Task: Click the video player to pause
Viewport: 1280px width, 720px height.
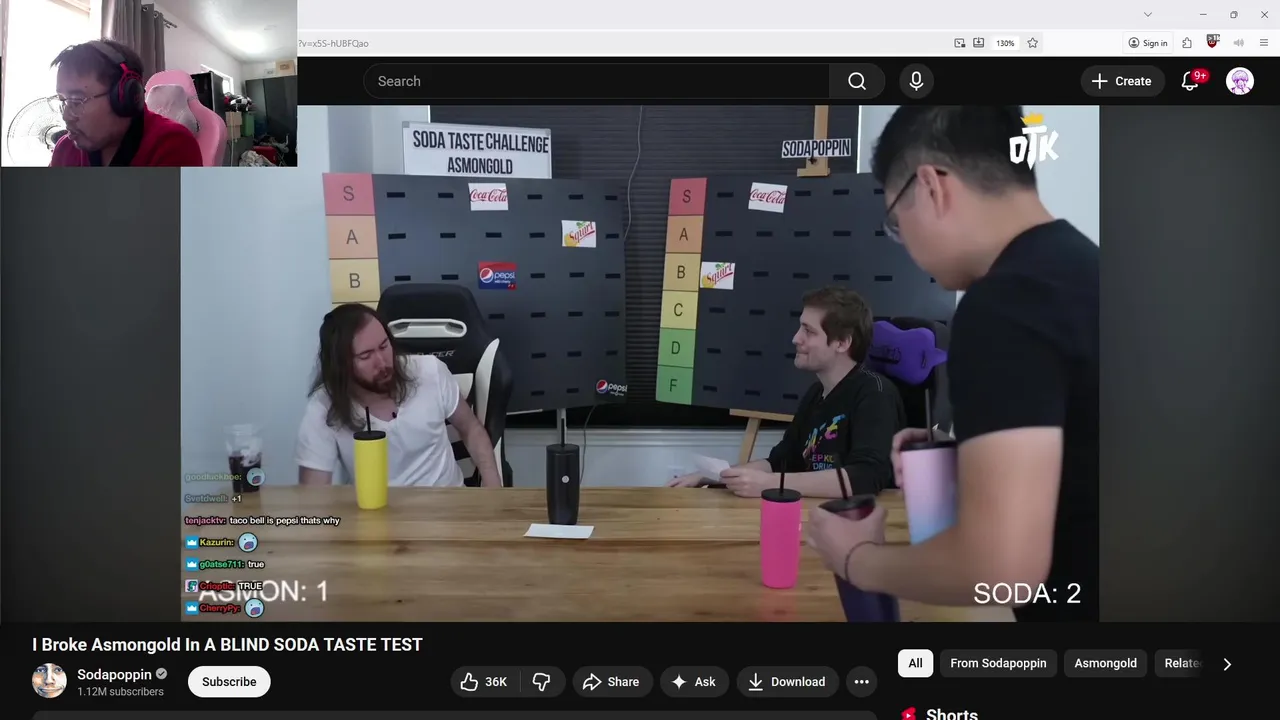Action: (640, 364)
